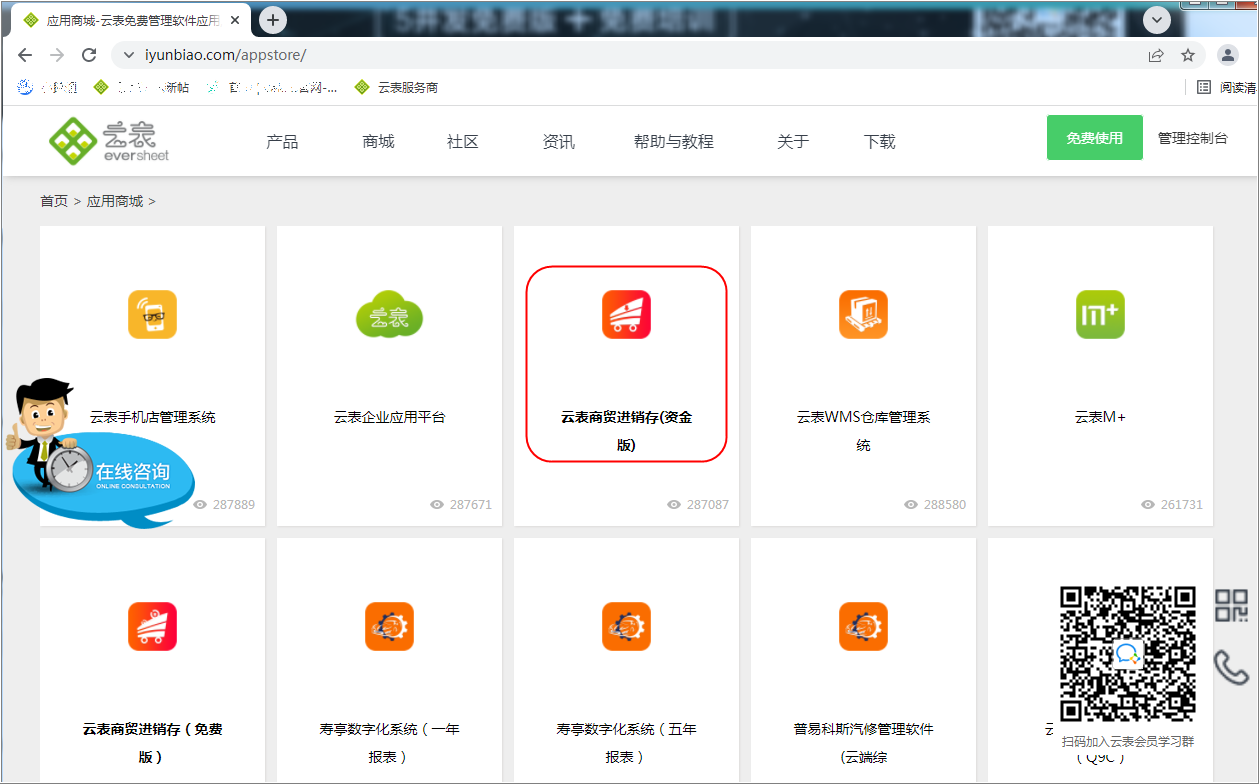
Task: Open the 关于 menu
Action: [x=793, y=142]
